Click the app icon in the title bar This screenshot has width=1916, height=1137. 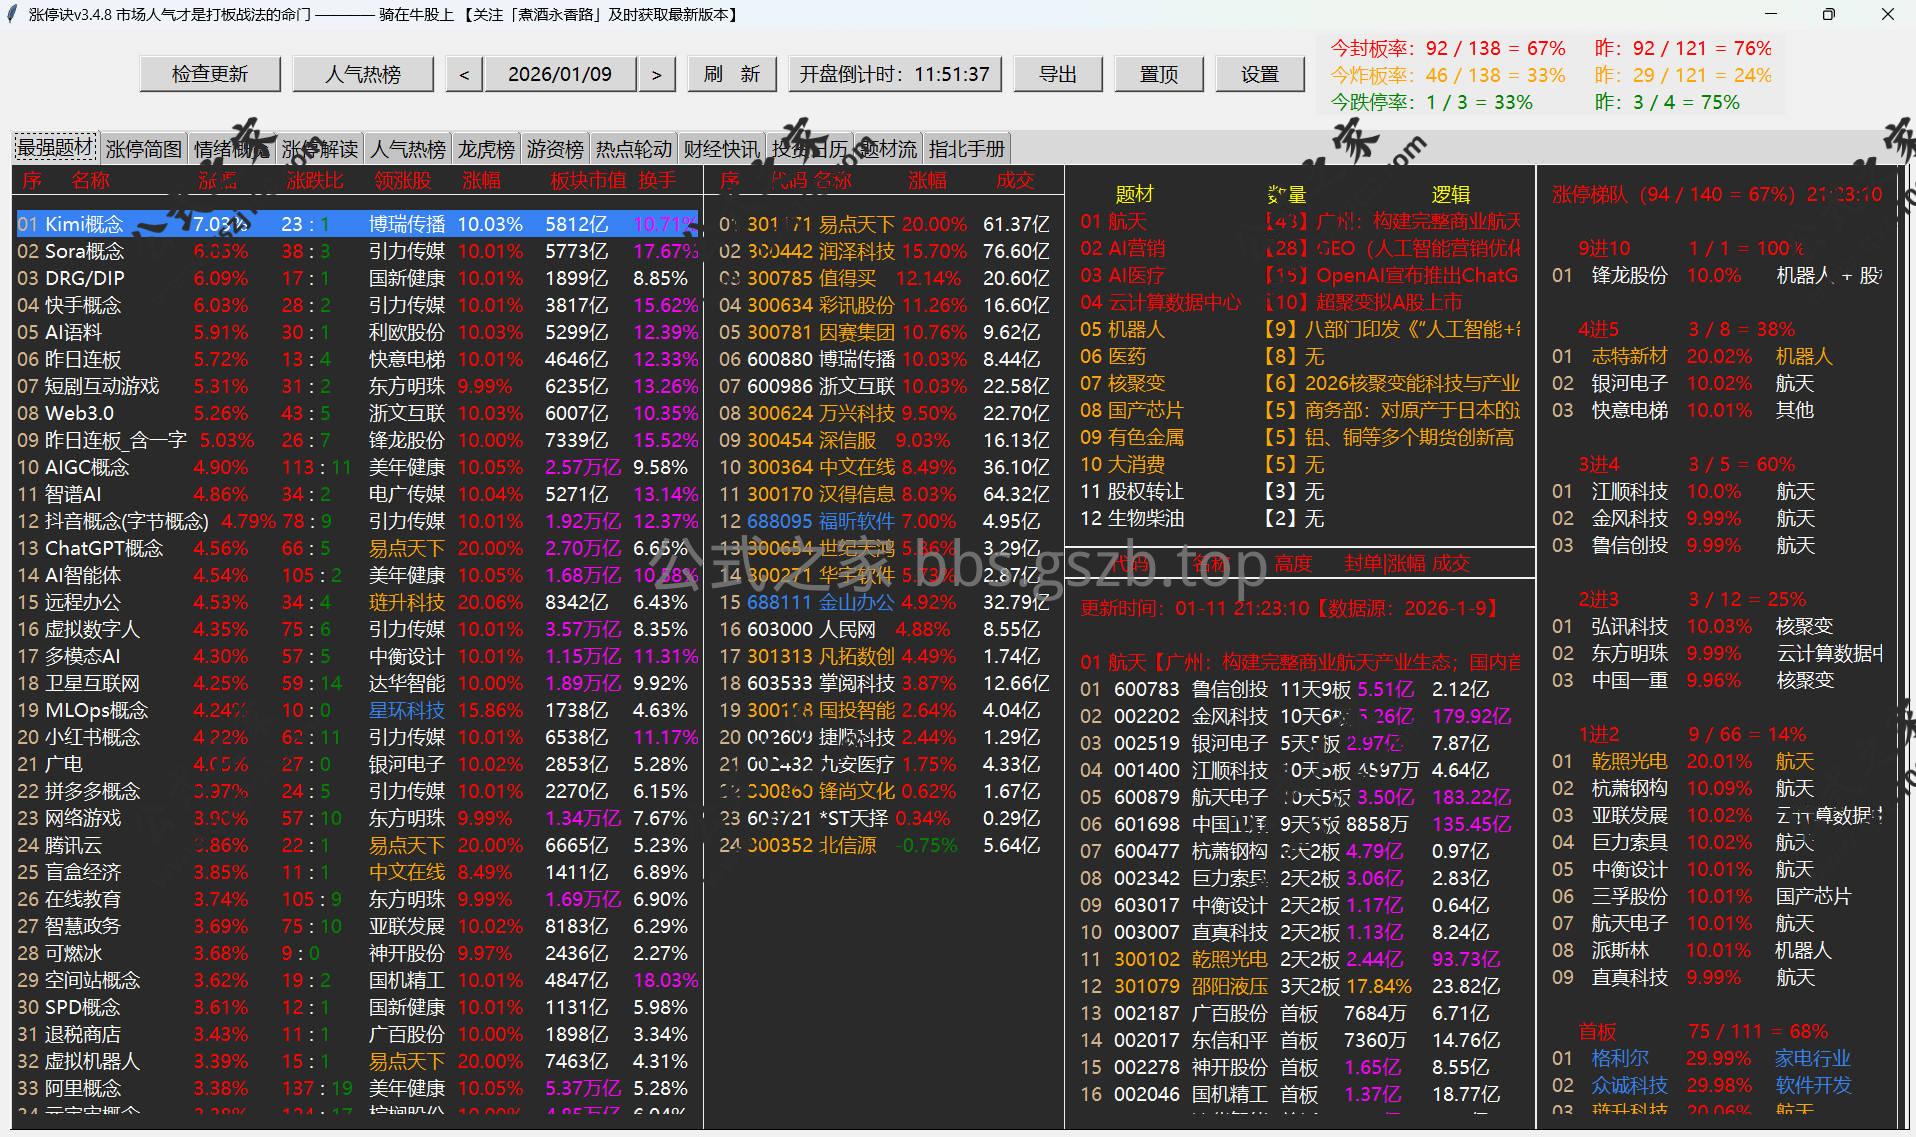[x=12, y=14]
